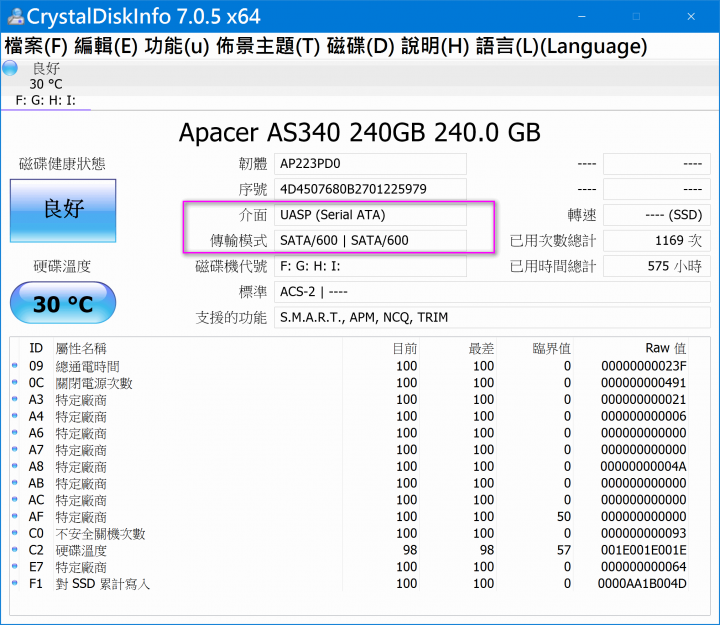Click raw value 000000000064
720x625 pixels.
(x=644, y=567)
